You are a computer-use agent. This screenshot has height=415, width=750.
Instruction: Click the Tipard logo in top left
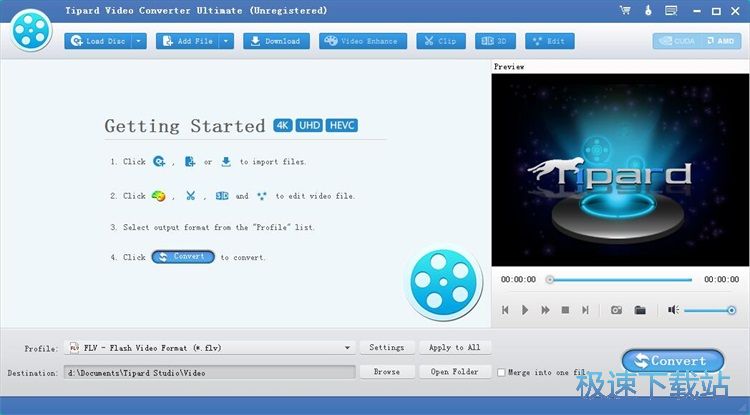pyautogui.click(x=31, y=30)
